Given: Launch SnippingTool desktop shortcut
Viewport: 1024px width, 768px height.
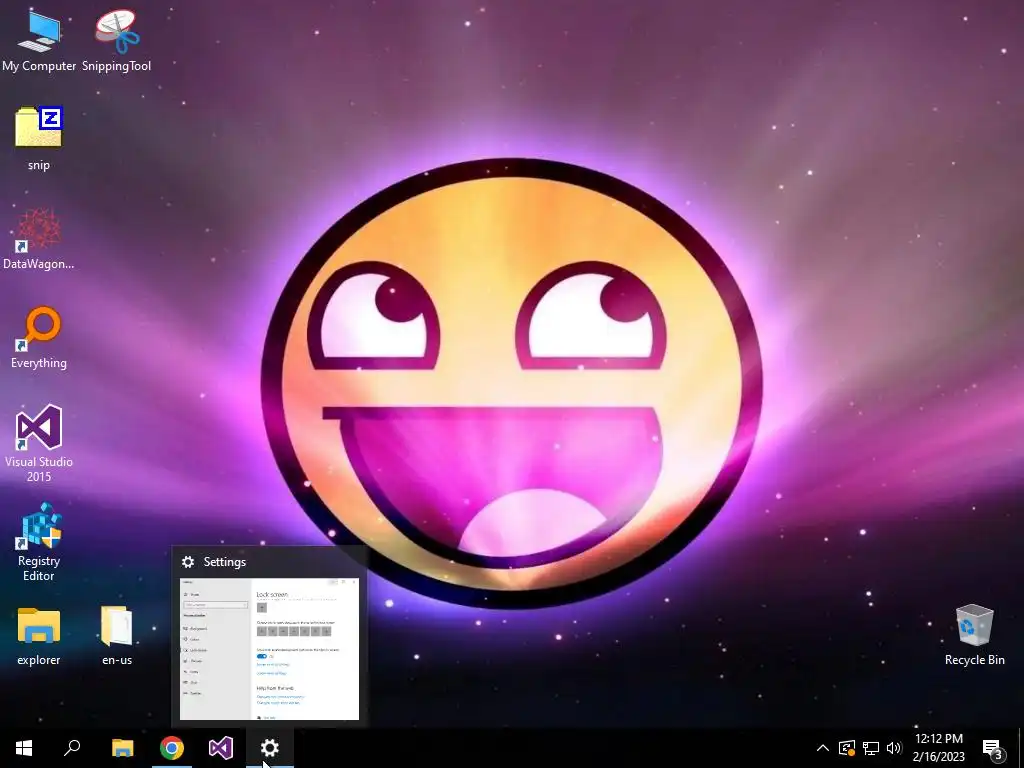Looking at the screenshot, I should pyautogui.click(x=116, y=40).
